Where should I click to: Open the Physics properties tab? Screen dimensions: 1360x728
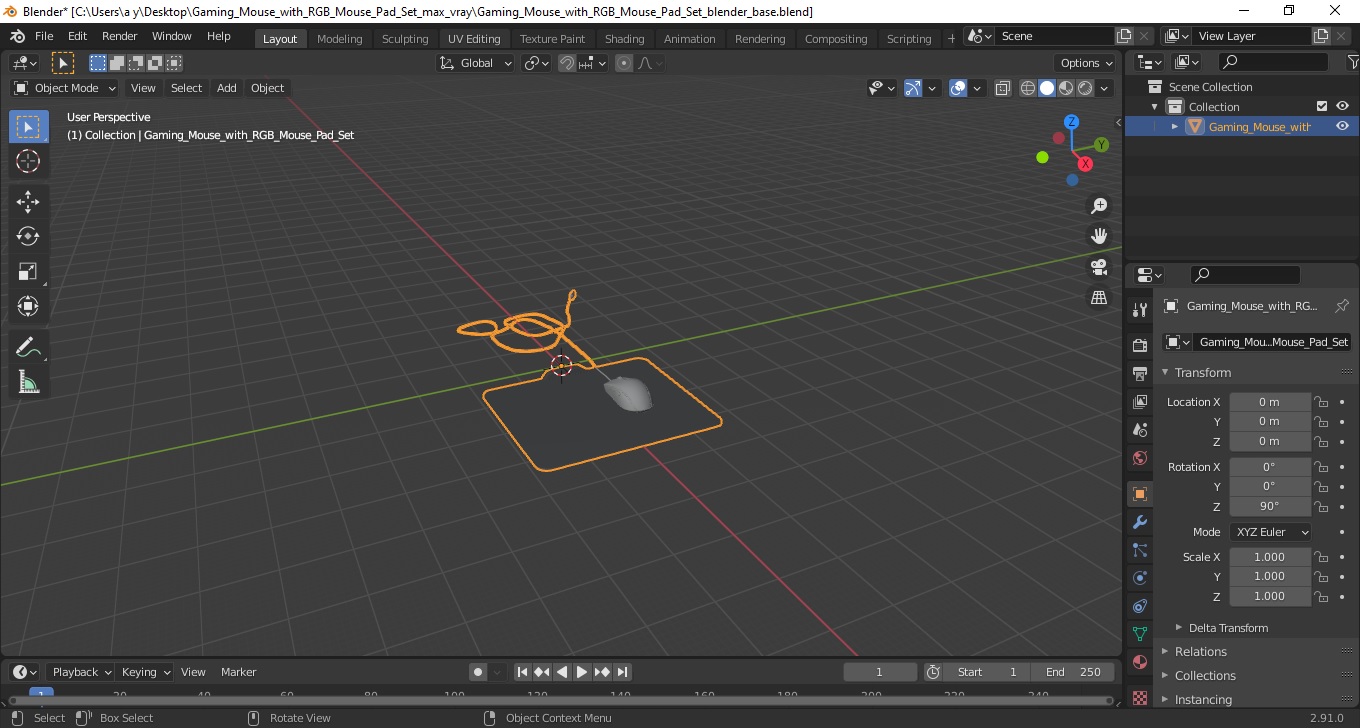coord(1140,578)
